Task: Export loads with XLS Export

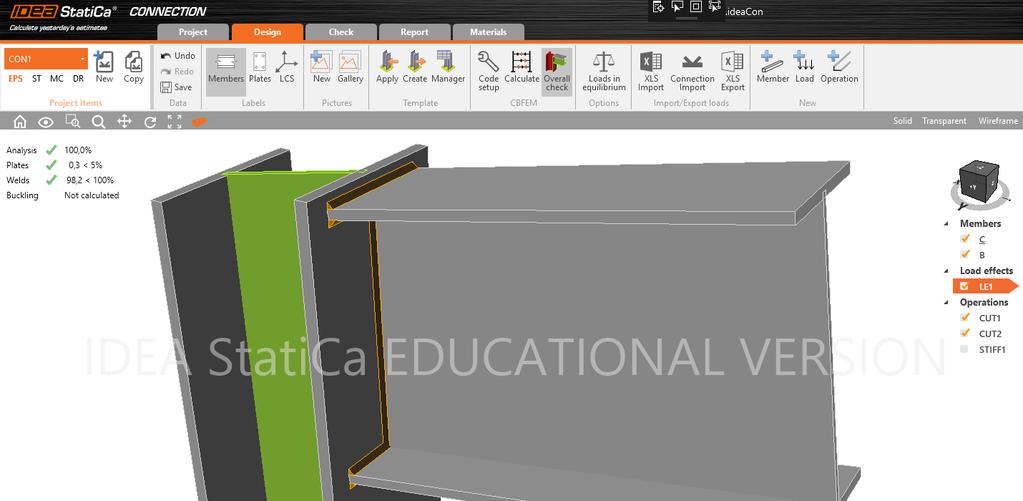Action: point(733,72)
